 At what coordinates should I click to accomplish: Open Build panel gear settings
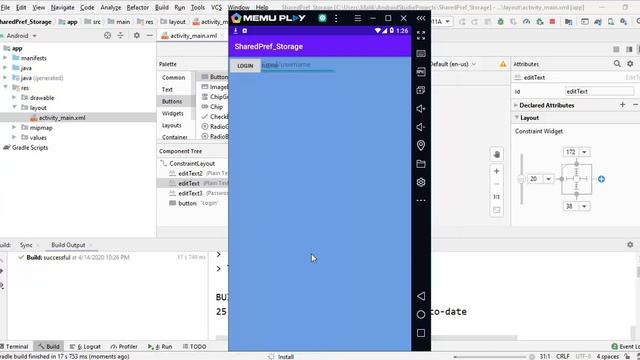tap(630, 244)
